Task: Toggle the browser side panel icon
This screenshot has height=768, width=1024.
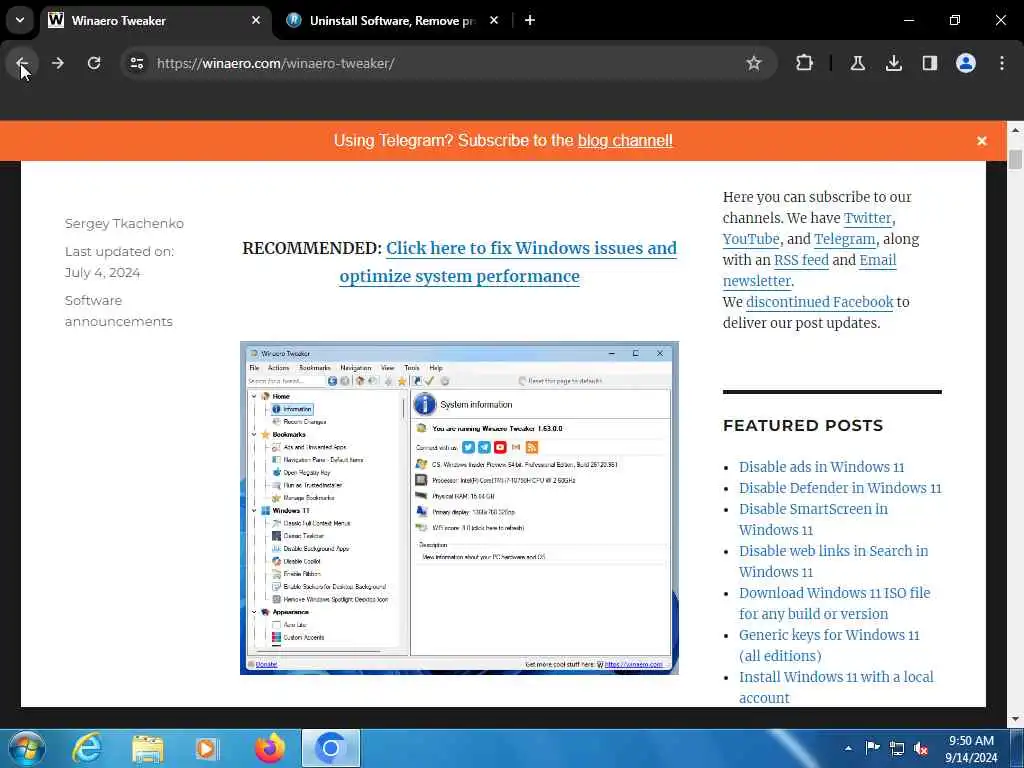Action: coord(929,63)
